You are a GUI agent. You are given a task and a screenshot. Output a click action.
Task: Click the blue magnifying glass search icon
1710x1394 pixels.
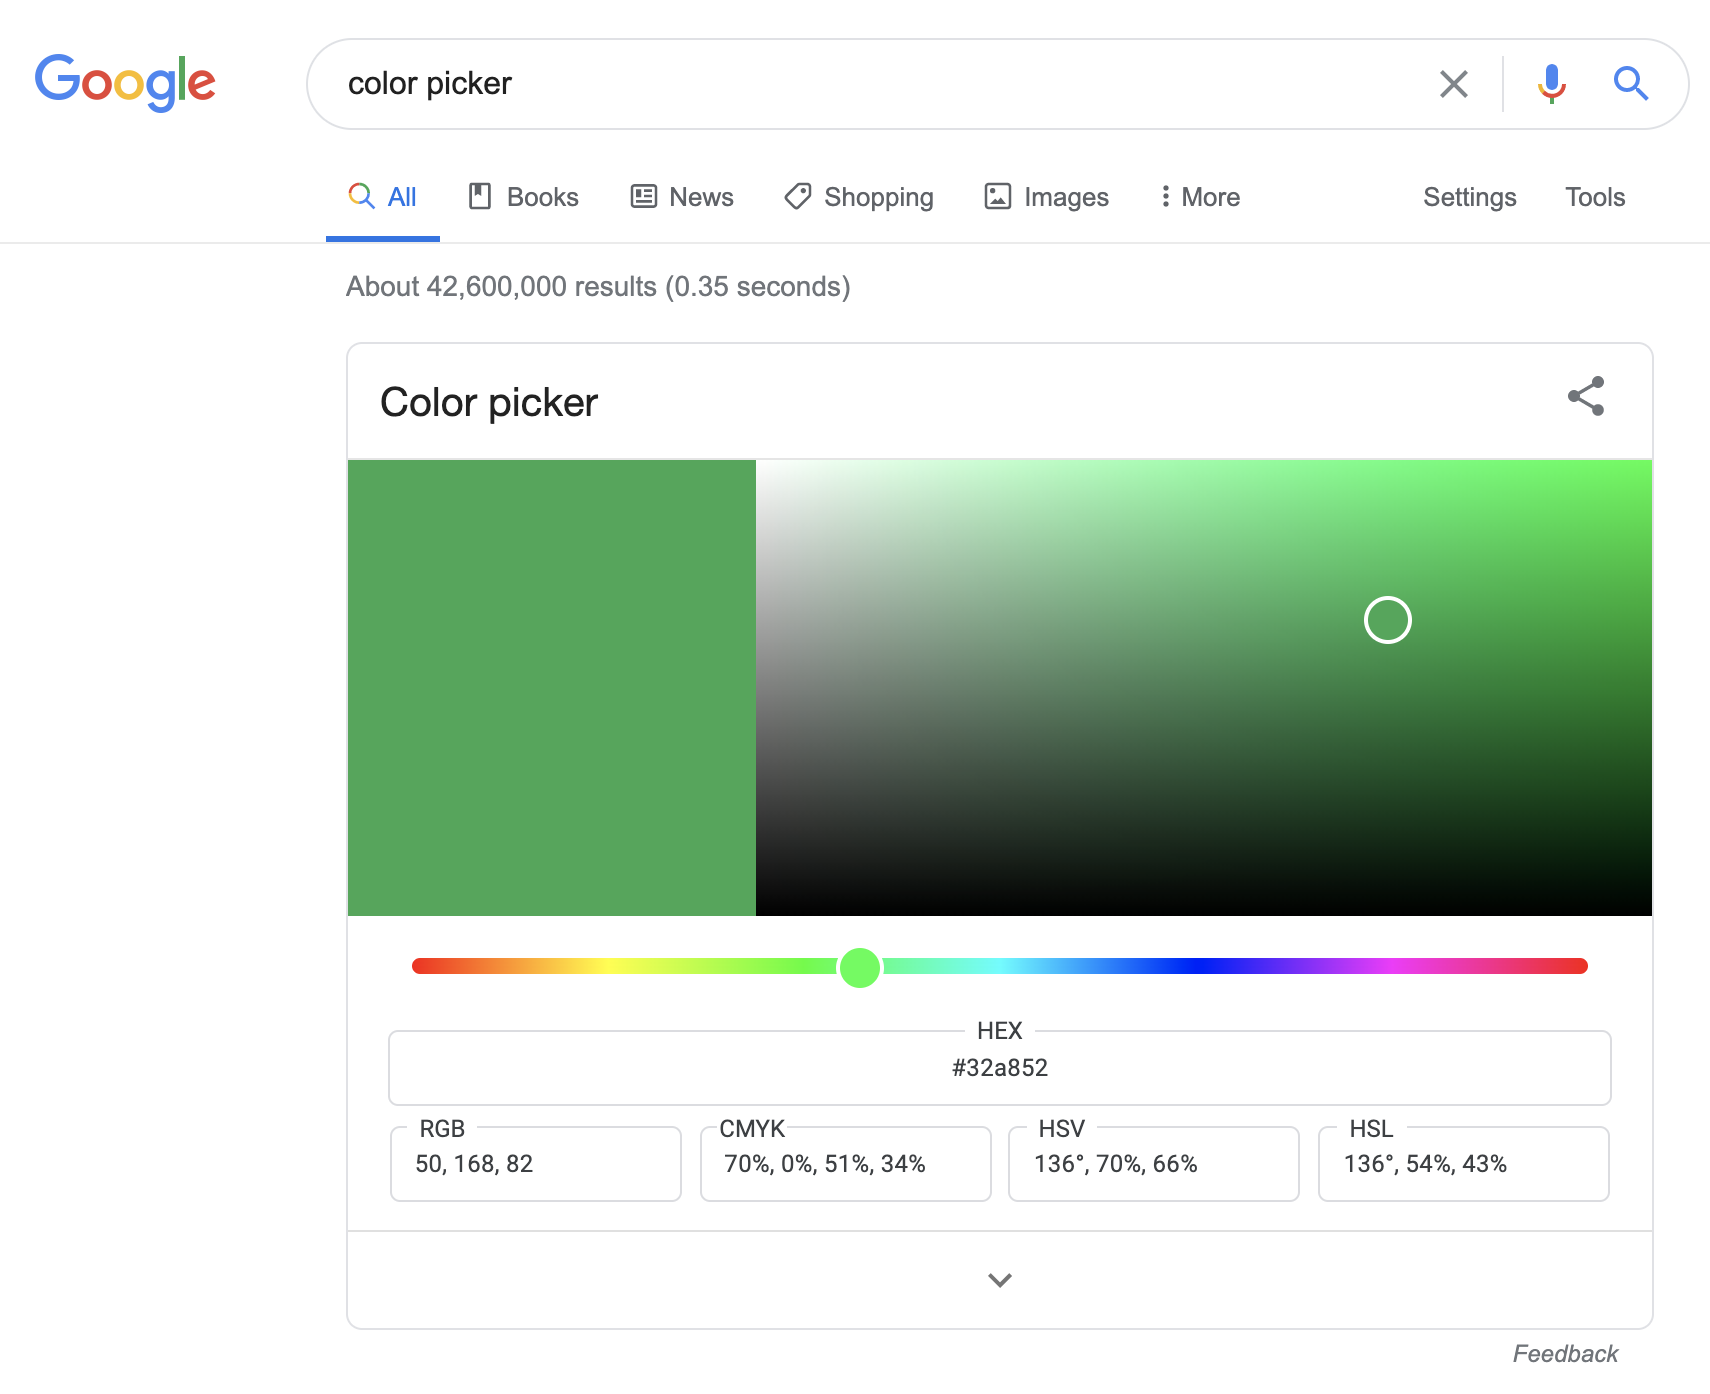1630,84
